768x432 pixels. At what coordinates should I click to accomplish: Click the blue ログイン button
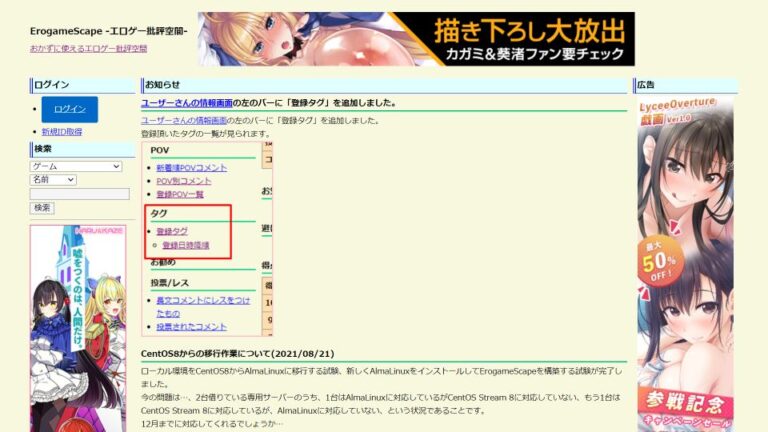pyautogui.click(x=69, y=109)
